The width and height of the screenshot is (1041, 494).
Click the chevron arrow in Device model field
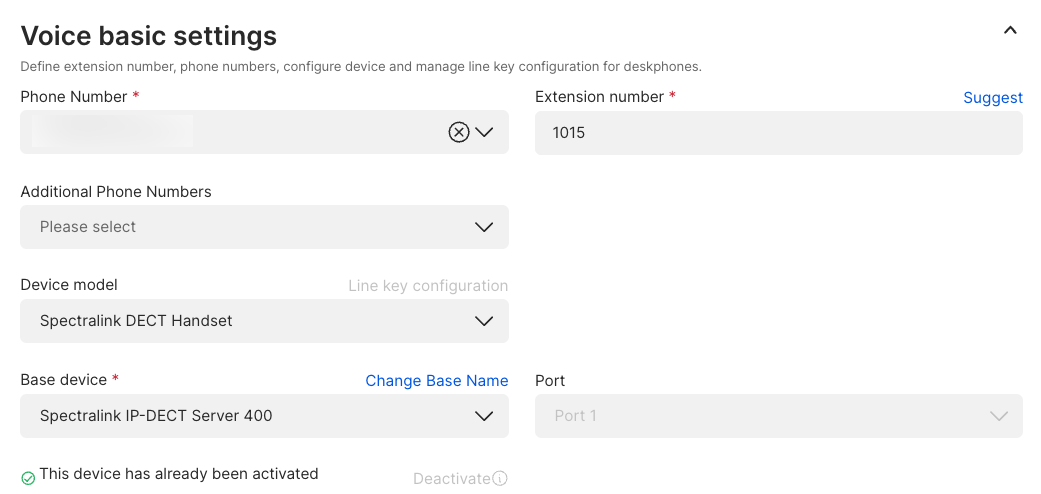tap(484, 321)
